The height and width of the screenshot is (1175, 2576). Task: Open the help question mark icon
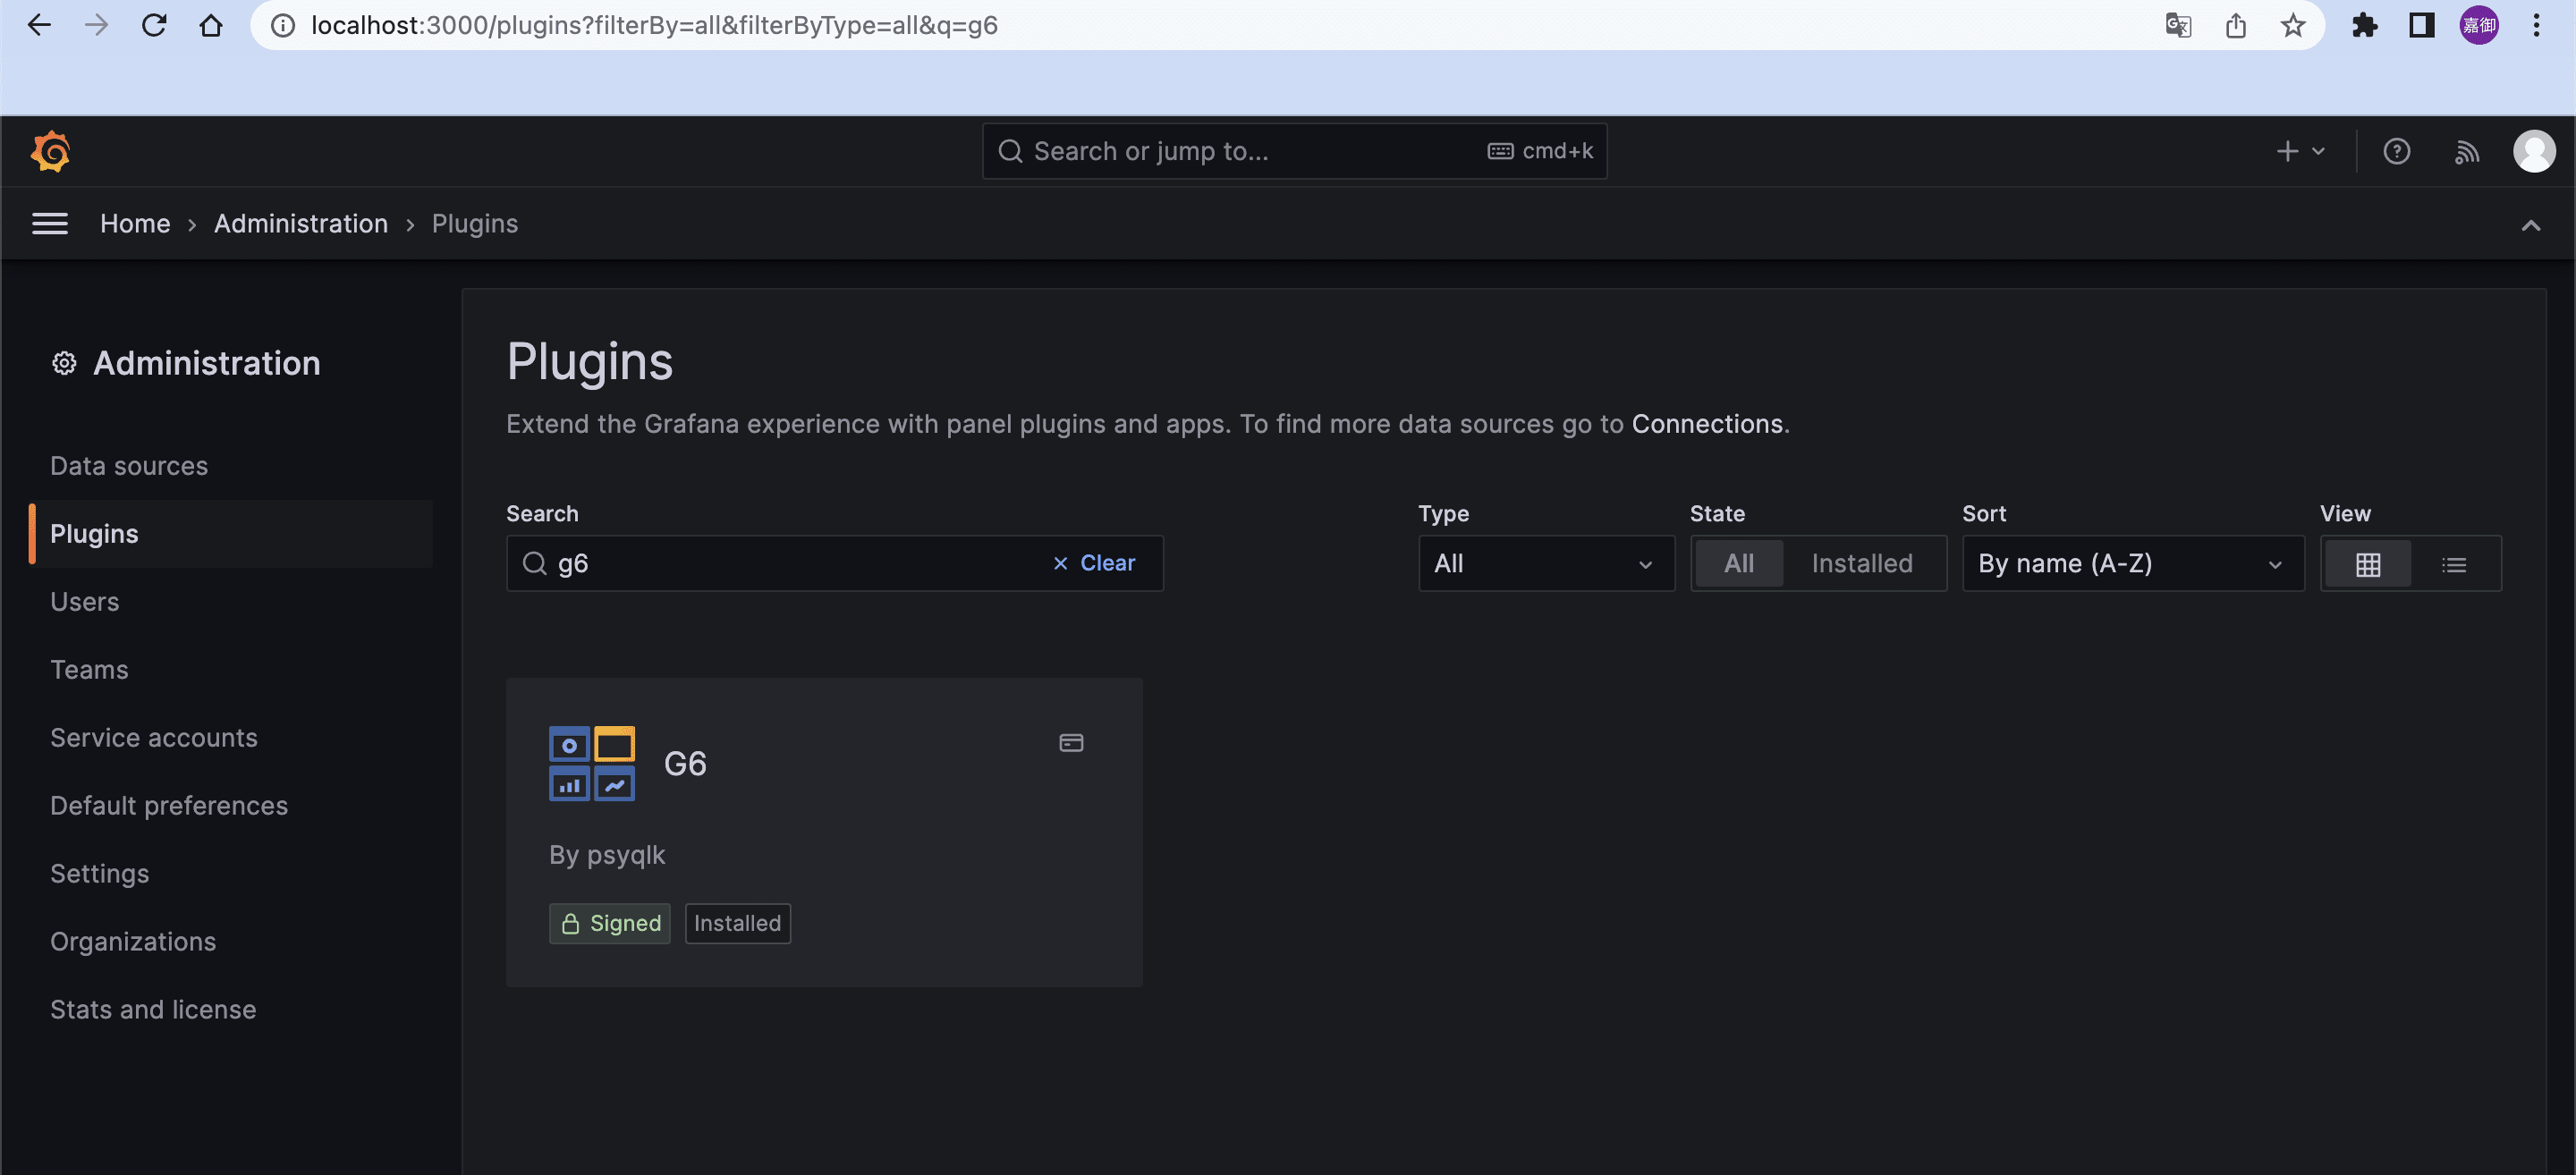point(2396,152)
